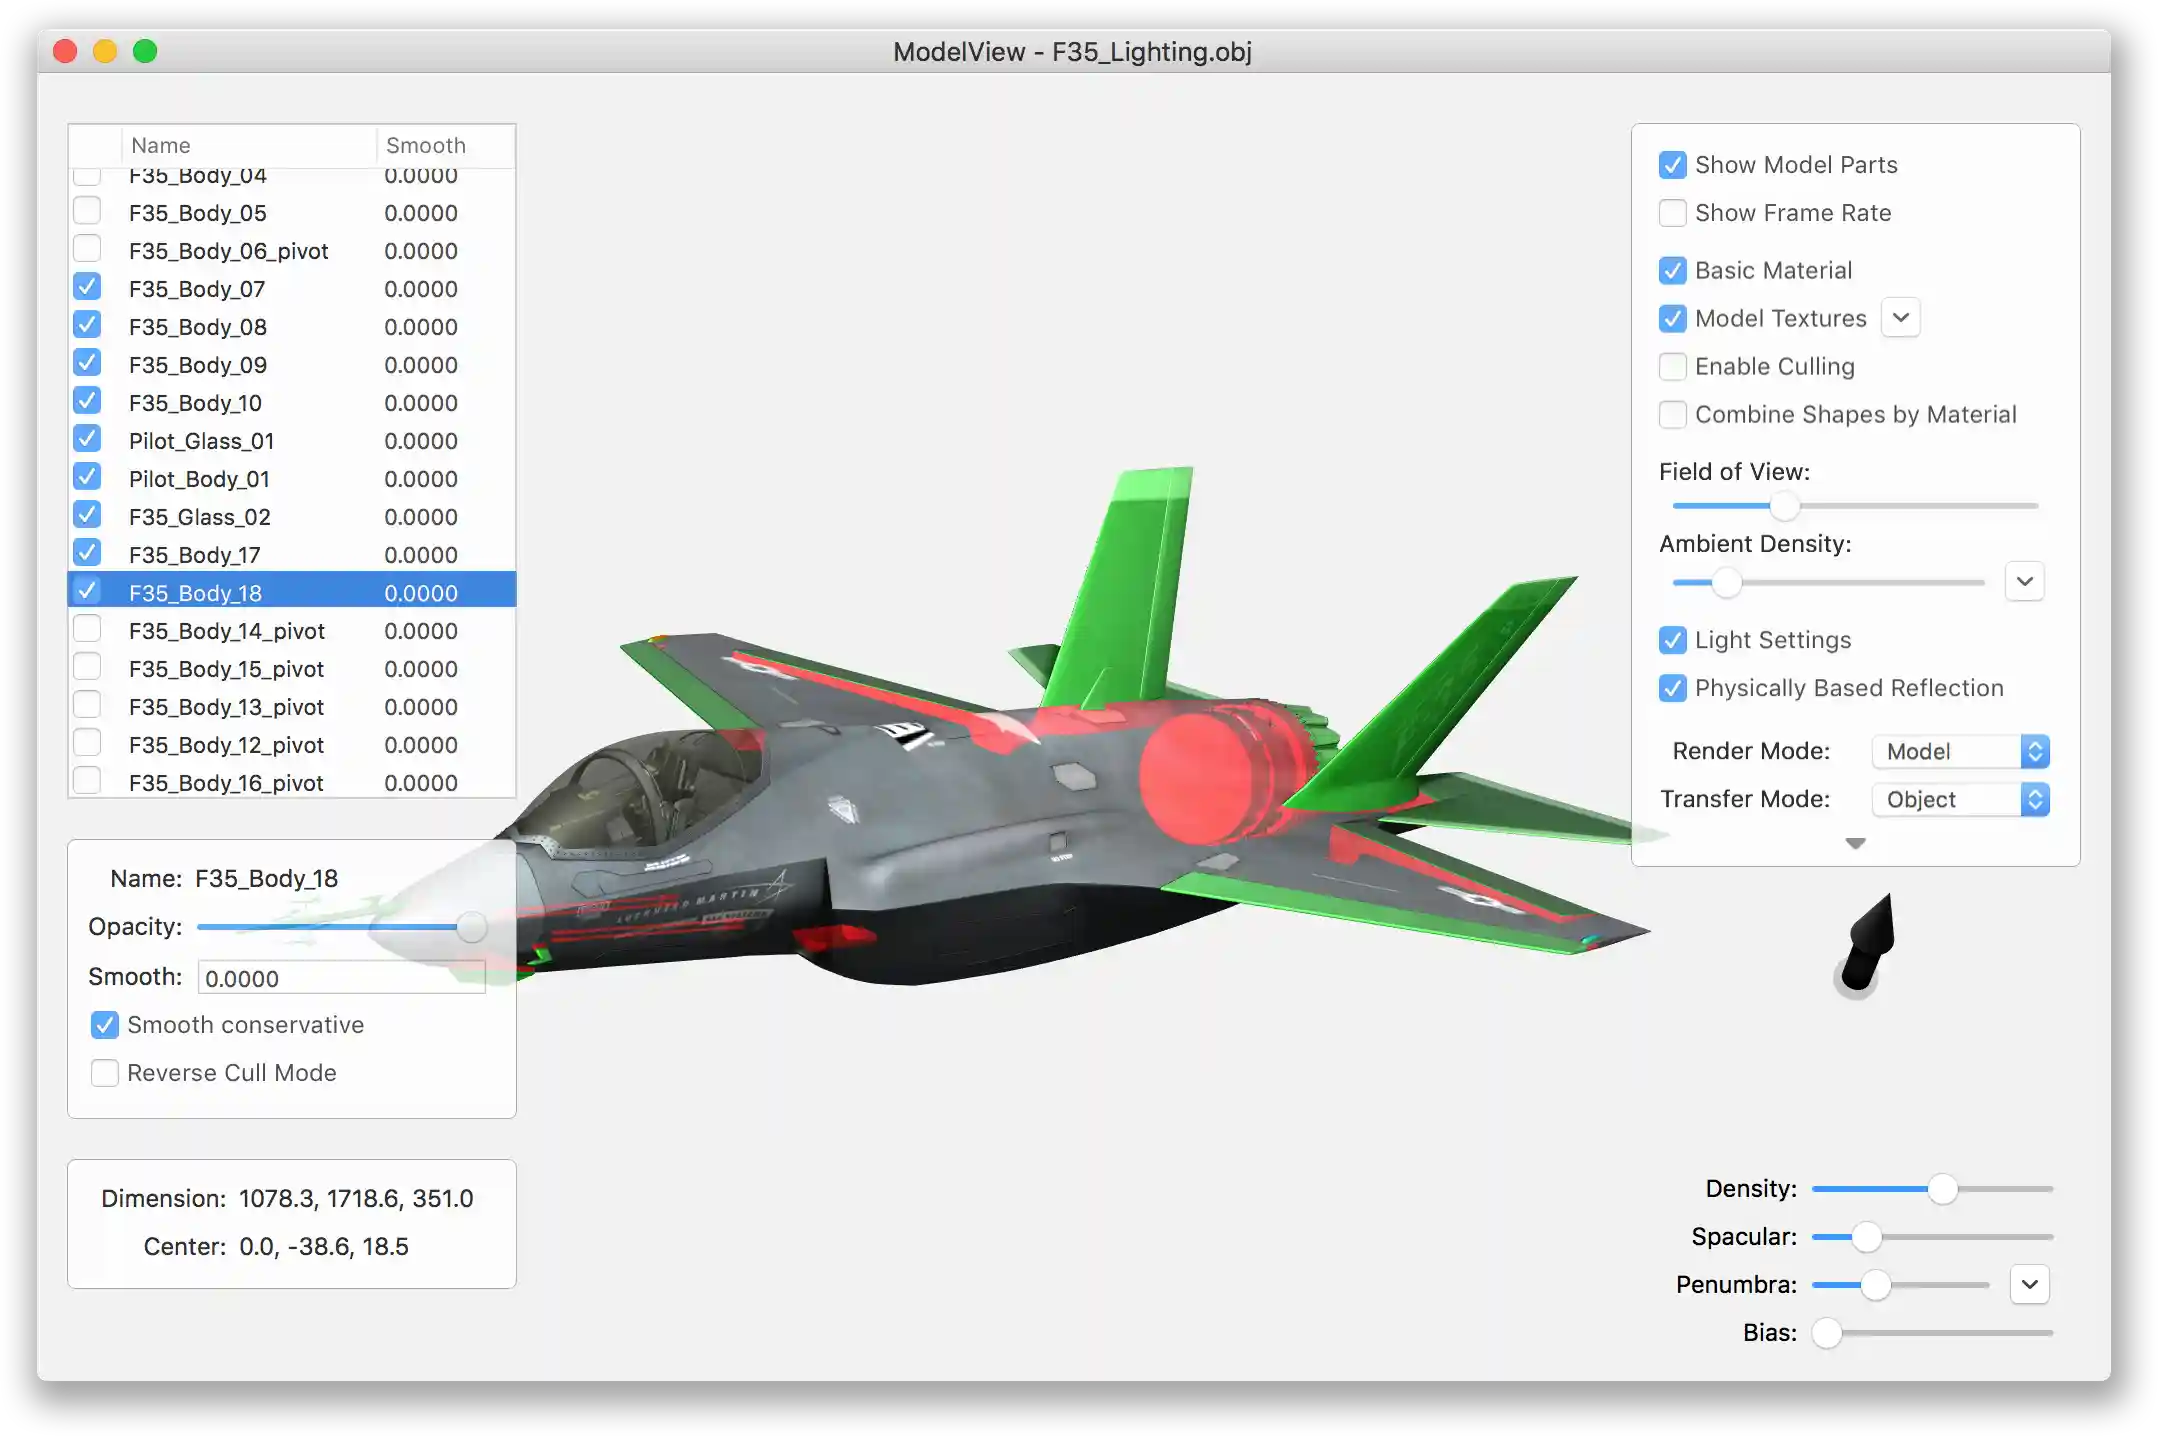Open the Render Mode popup menu
This screenshot has height=1436, width=2158.
pyautogui.click(x=1960, y=751)
